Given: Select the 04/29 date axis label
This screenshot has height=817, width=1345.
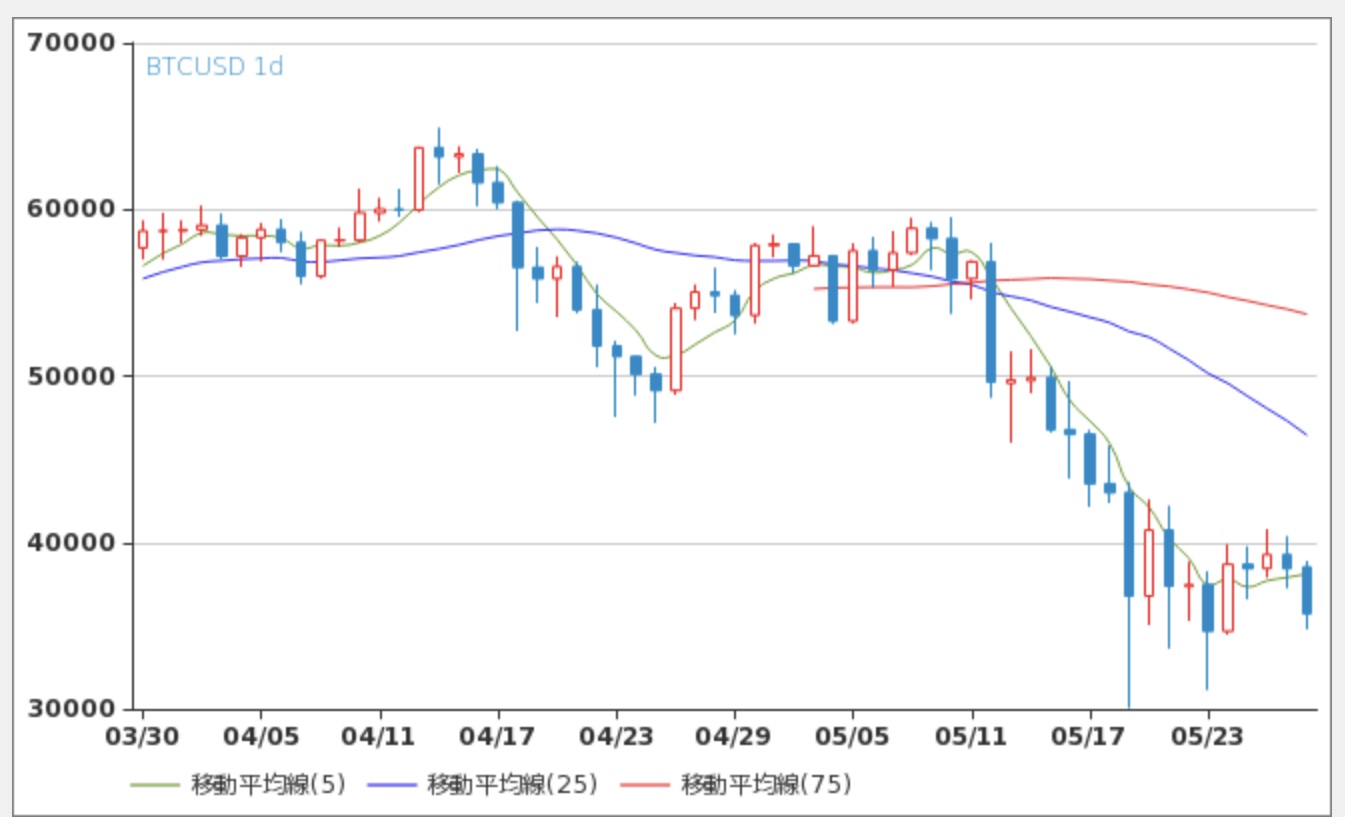Looking at the screenshot, I should pos(735,737).
